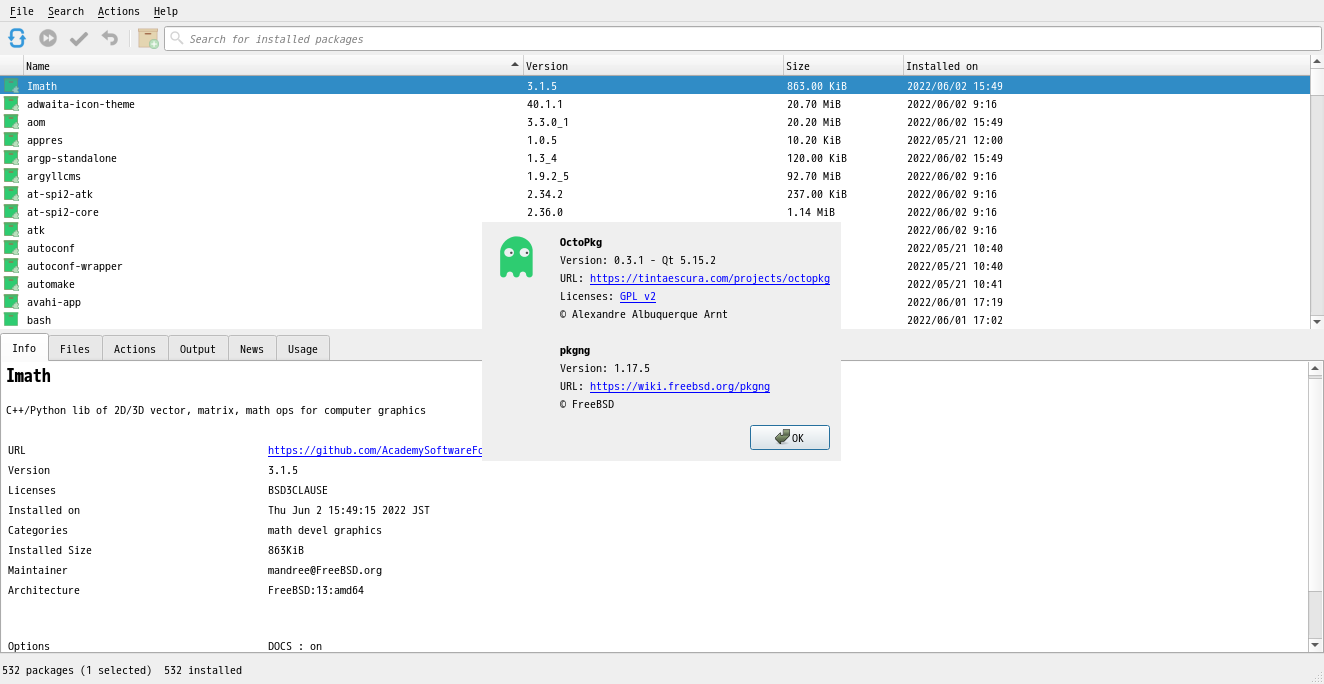Click the status icon beside avahi-app
This screenshot has height=684, width=1324.
(x=11, y=302)
